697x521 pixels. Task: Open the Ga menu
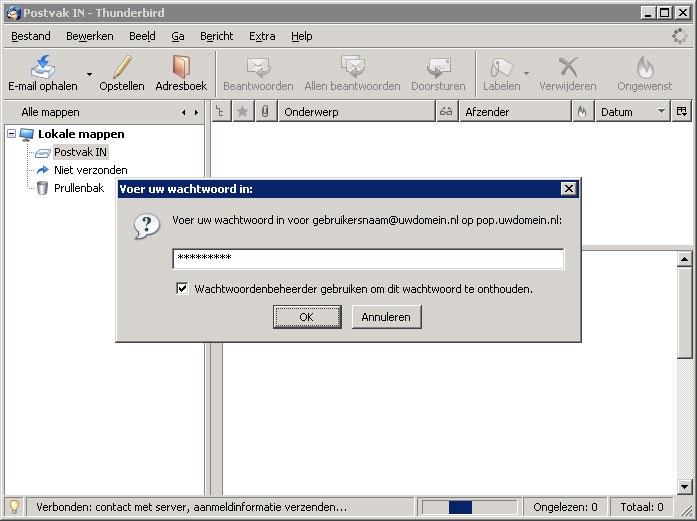pyautogui.click(x=178, y=36)
